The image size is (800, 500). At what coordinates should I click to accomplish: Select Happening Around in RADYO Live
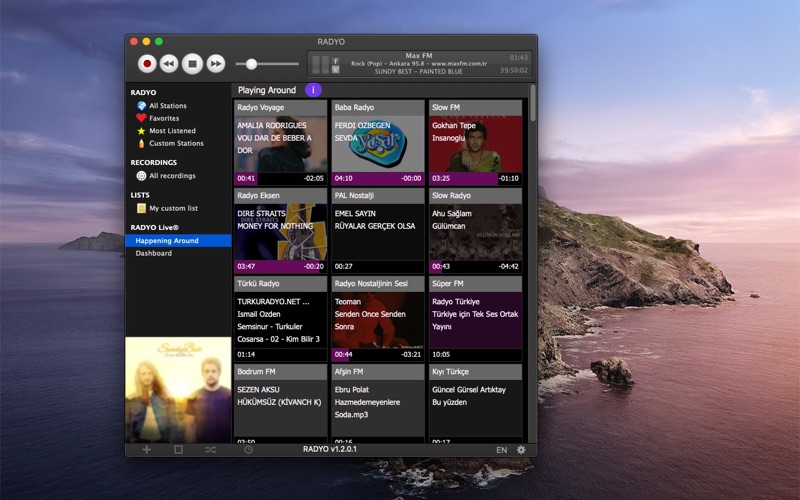click(x=178, y=240)
